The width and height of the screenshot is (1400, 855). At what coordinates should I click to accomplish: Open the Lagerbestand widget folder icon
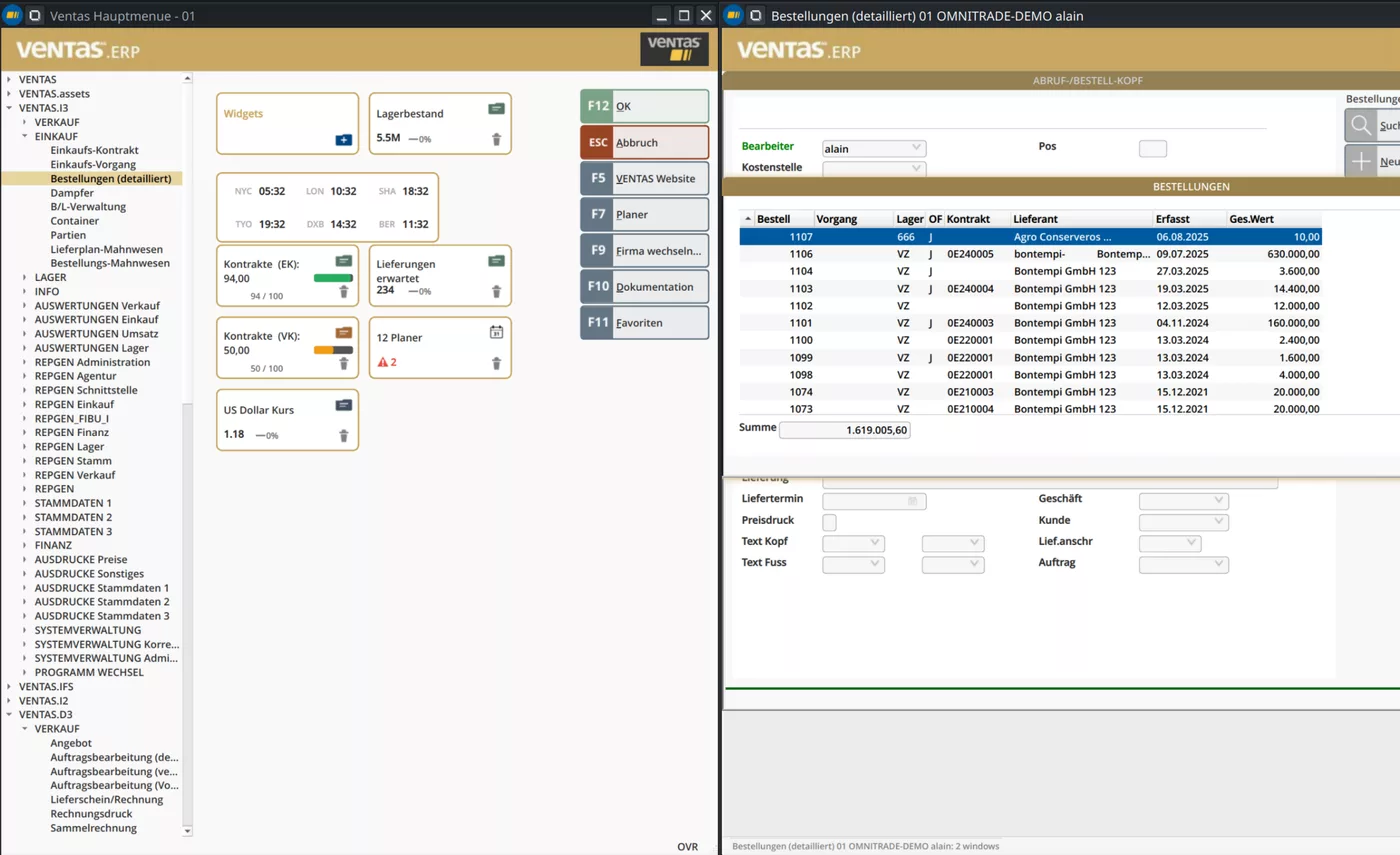pos(496,108)
